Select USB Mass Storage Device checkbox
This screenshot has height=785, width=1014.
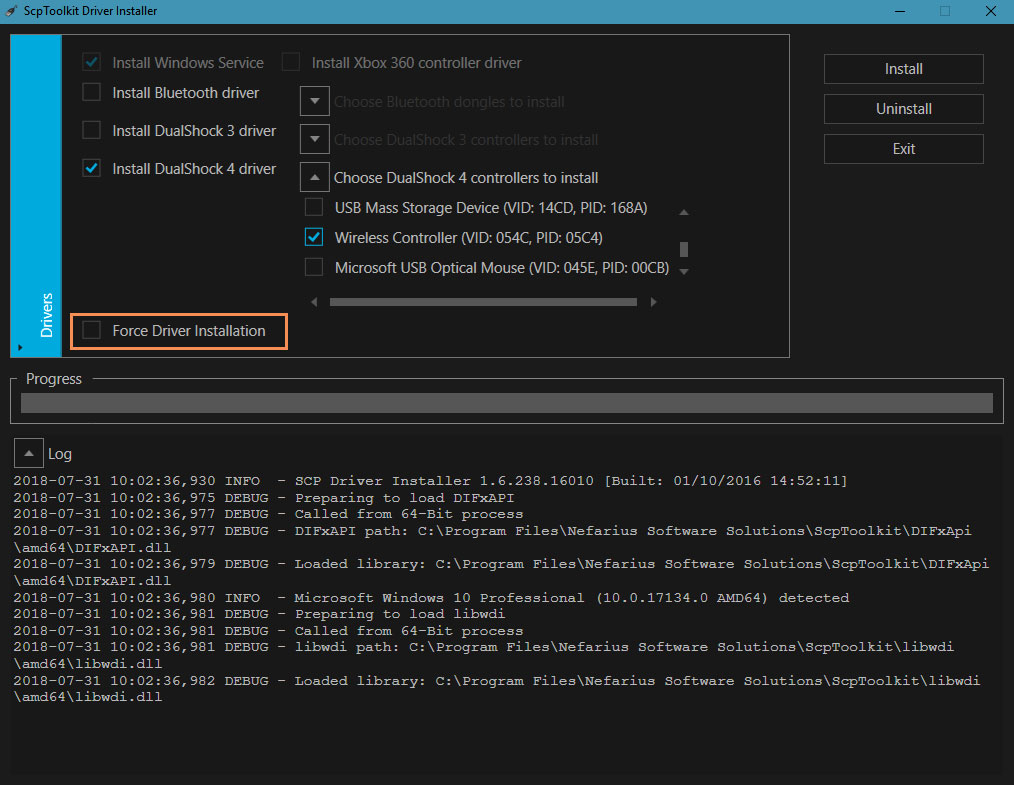pyautogui.click(x=314, y=208)
